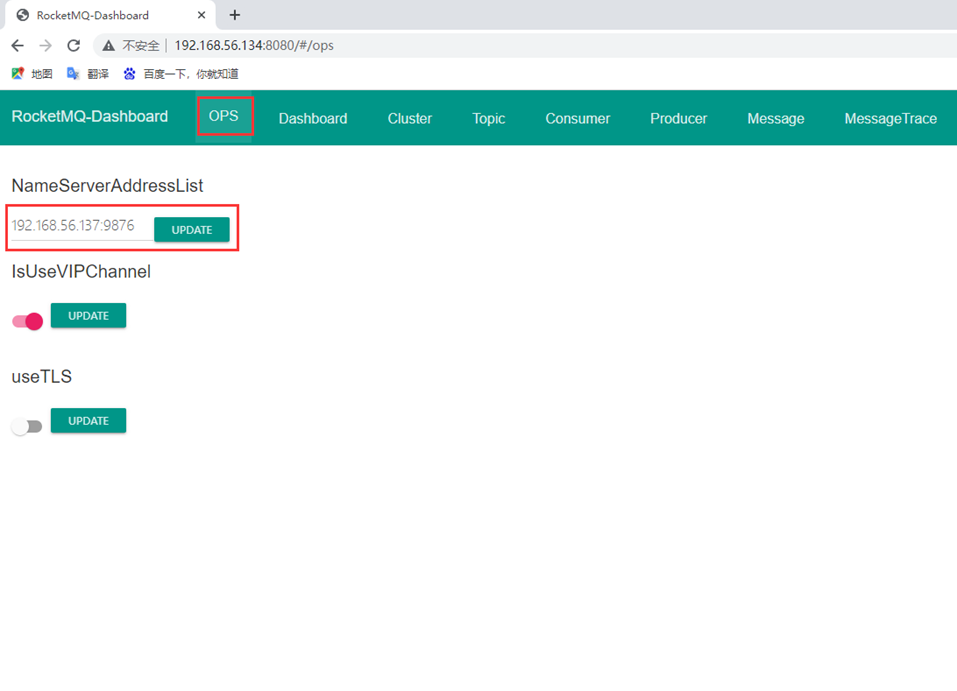Open the OPS menu item
Screen dimensions: 957x691
coord(224,116)
